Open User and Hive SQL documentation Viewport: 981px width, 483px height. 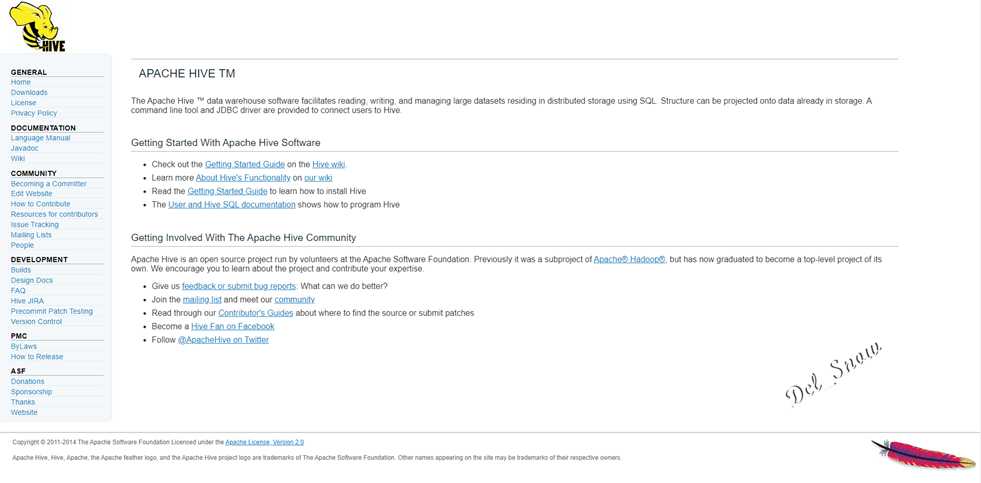pos(231,205)
